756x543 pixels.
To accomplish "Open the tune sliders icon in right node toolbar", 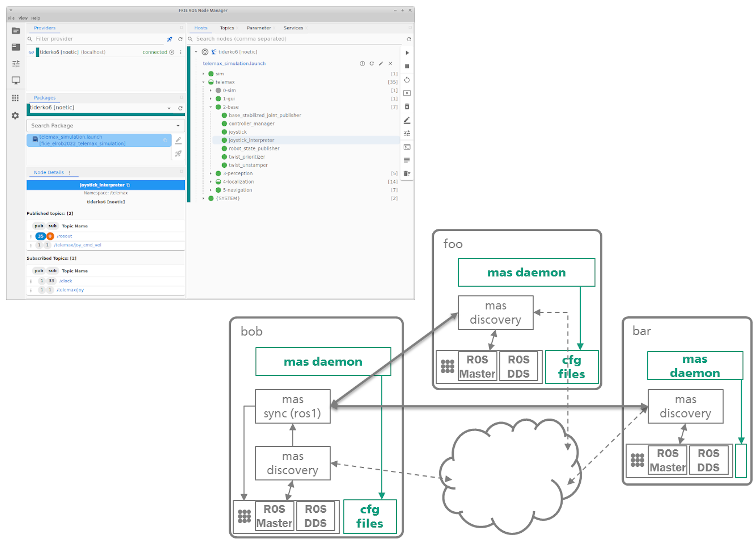I will pyautogui.click(x=407, y=133).
